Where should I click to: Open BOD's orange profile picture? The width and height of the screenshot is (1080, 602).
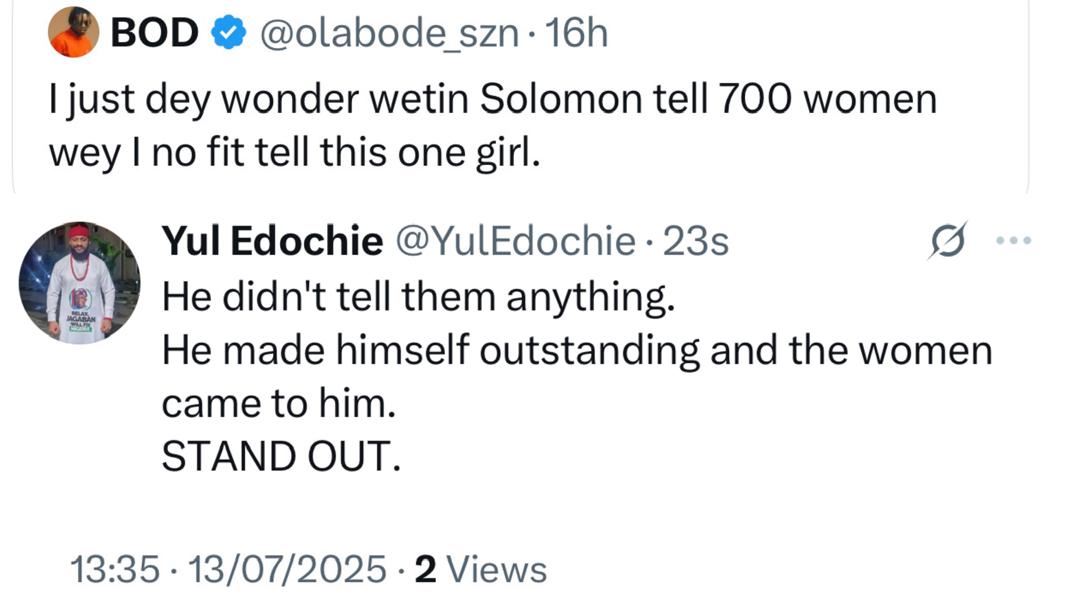pos(74,33)
